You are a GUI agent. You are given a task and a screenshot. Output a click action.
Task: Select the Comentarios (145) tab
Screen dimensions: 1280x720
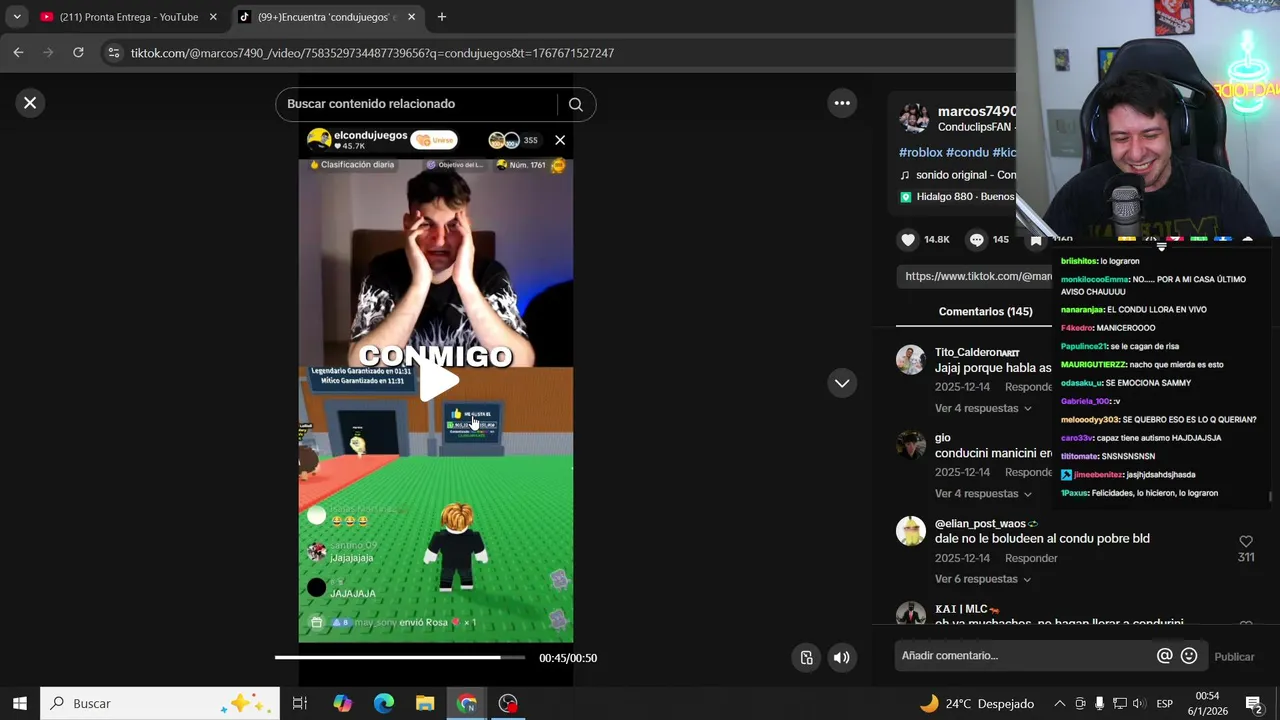pyautogui.click(x=985, y=312)
